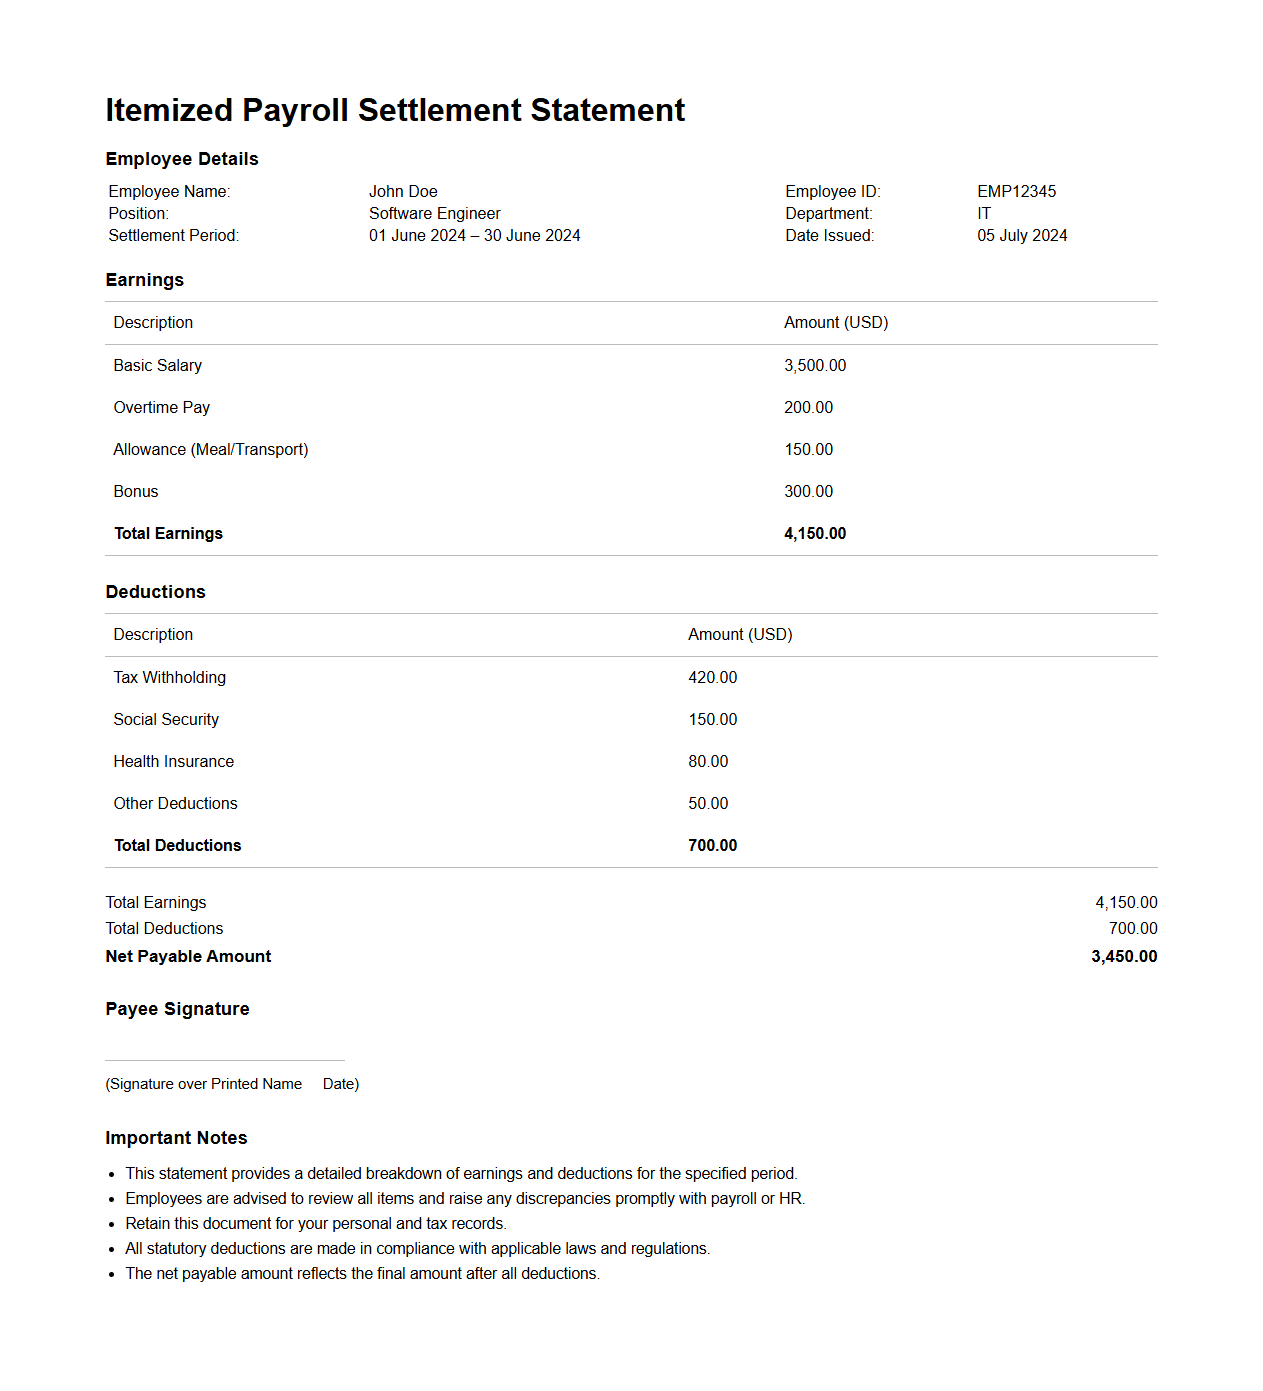Click the Social Security row label

(x=166, y=719)
